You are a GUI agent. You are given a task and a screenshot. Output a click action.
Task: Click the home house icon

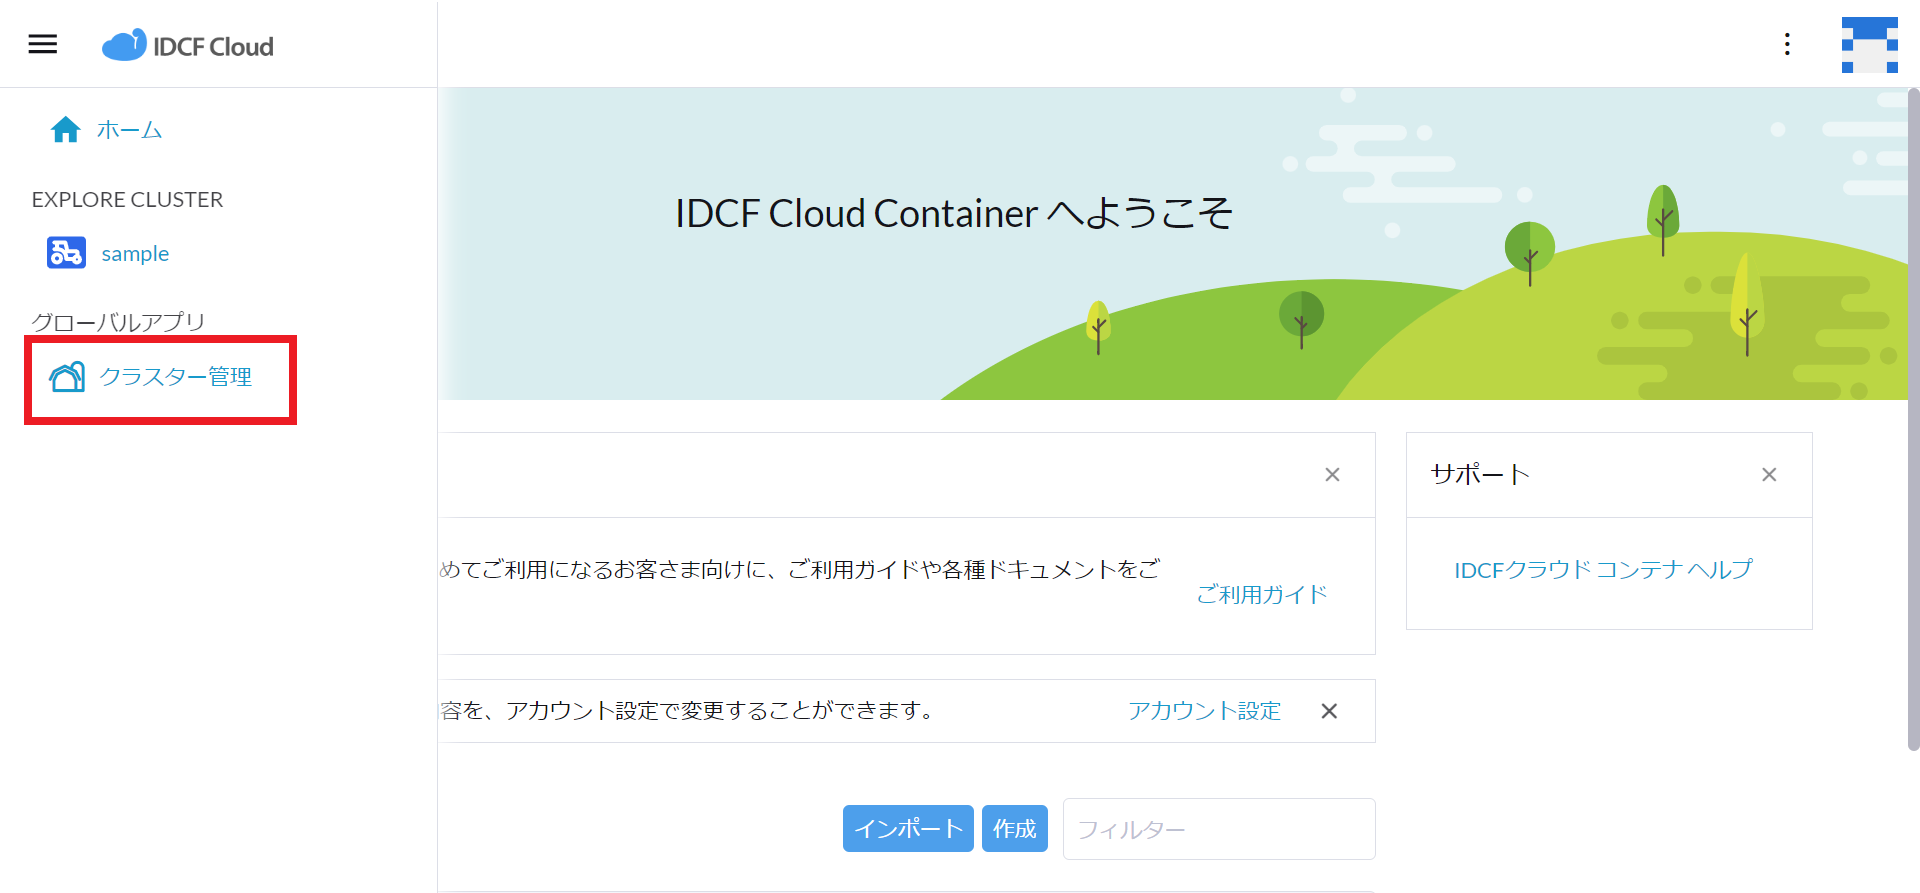point(66,130)
